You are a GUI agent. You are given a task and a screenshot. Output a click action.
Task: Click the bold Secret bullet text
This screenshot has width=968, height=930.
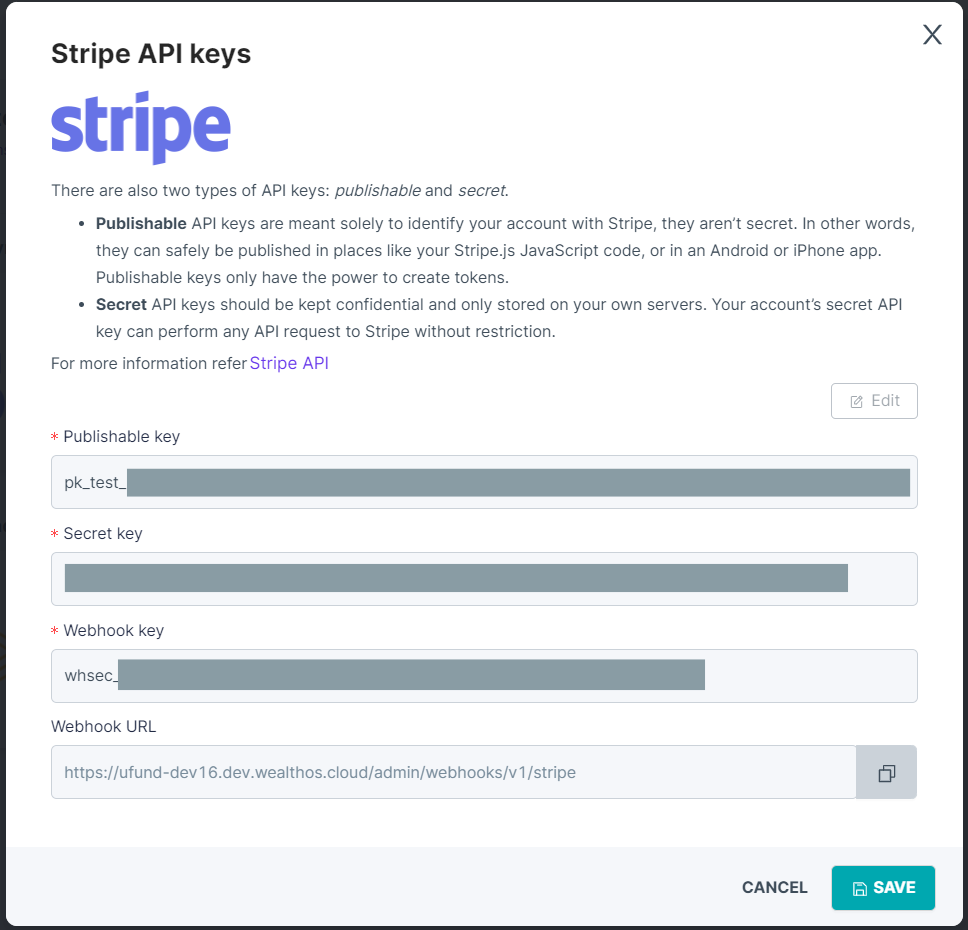click(121, 304)
